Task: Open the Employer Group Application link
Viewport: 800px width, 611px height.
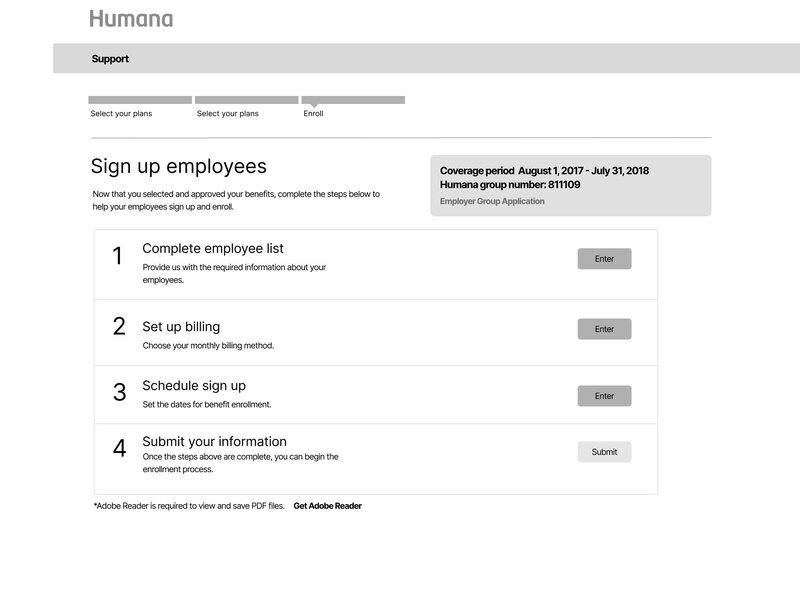Action: point(492,201)
